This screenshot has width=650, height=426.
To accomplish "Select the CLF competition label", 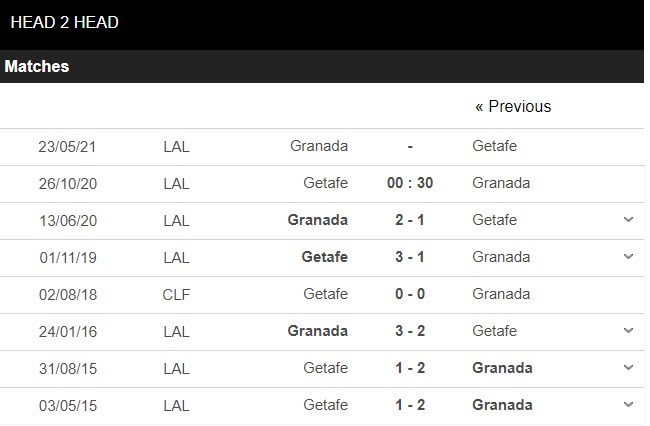I will click(176, 295).
